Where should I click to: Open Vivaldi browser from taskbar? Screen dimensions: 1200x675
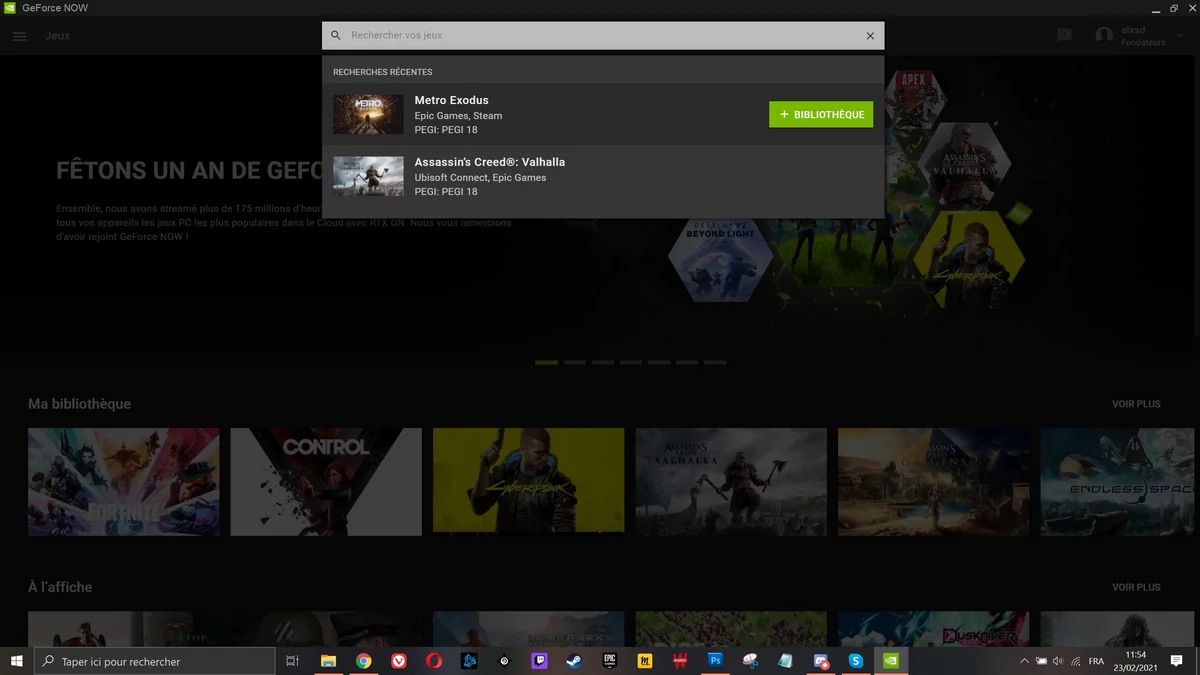(399, 661)
